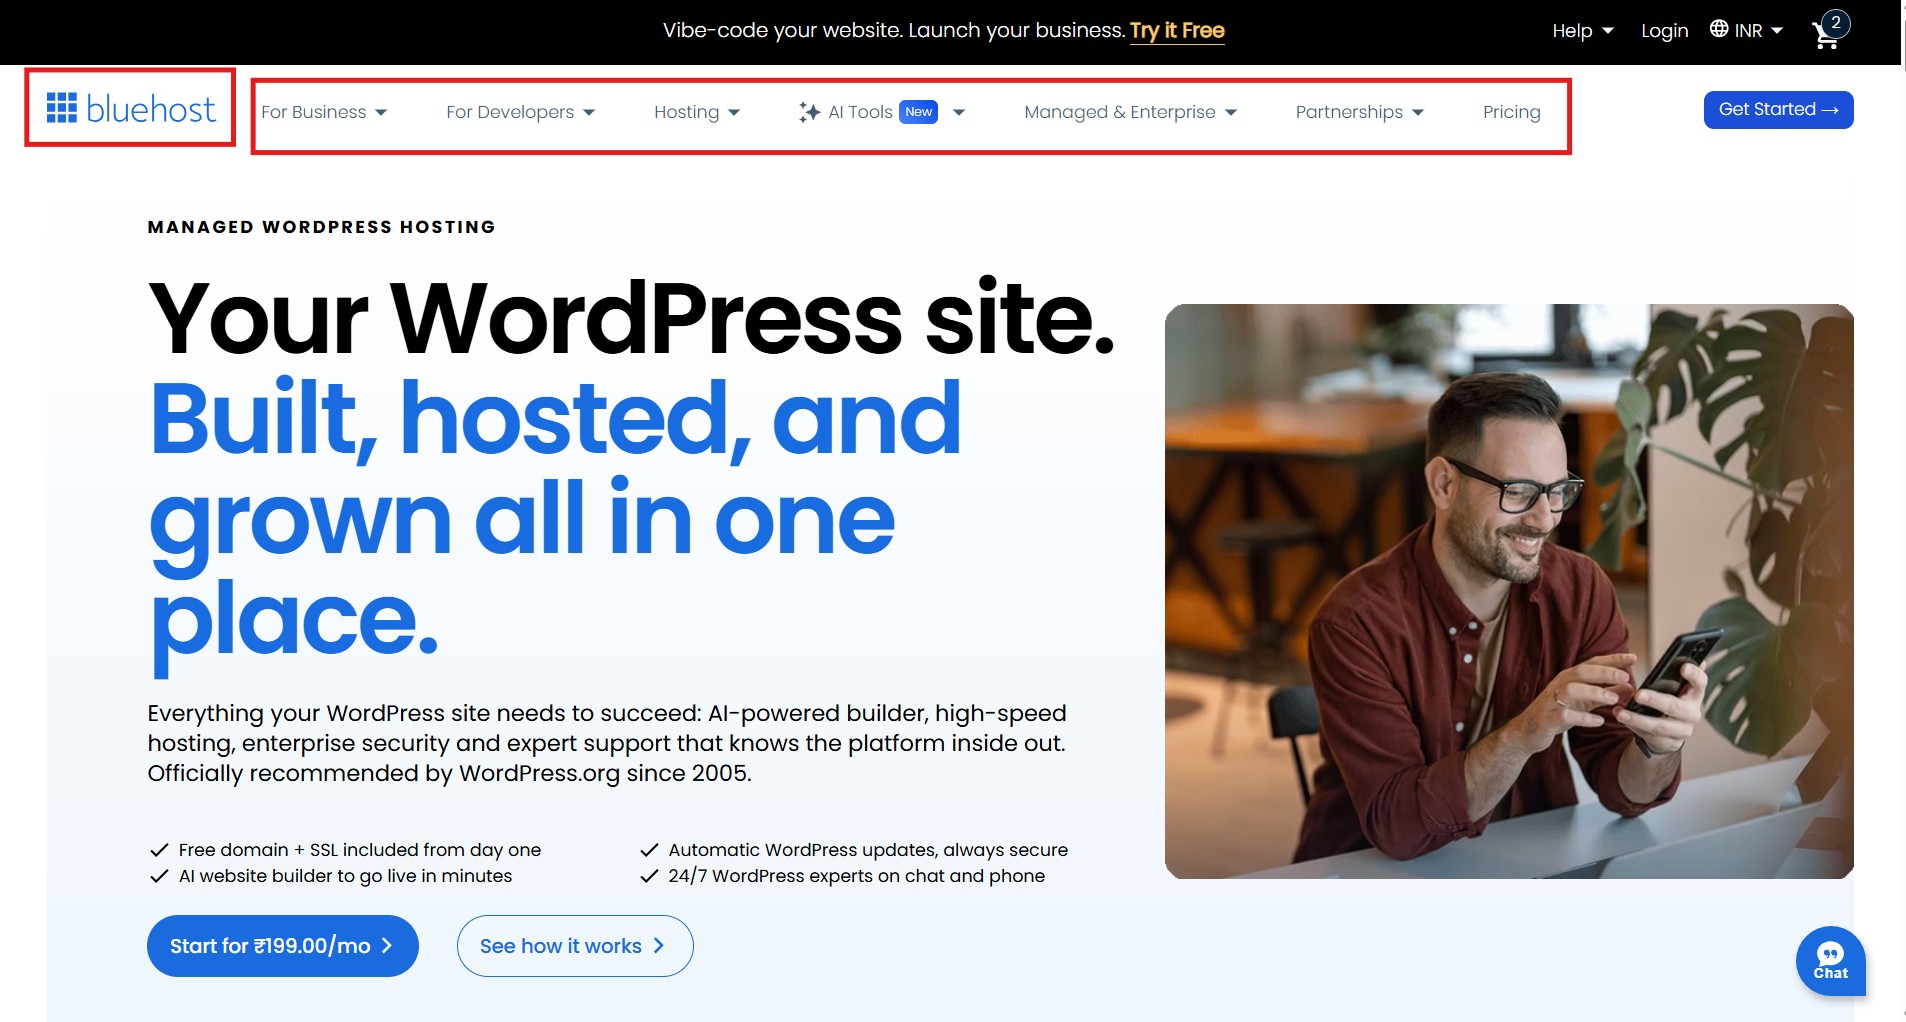Click the "24/7 WordPress experts" feature text

pos(857,876)
